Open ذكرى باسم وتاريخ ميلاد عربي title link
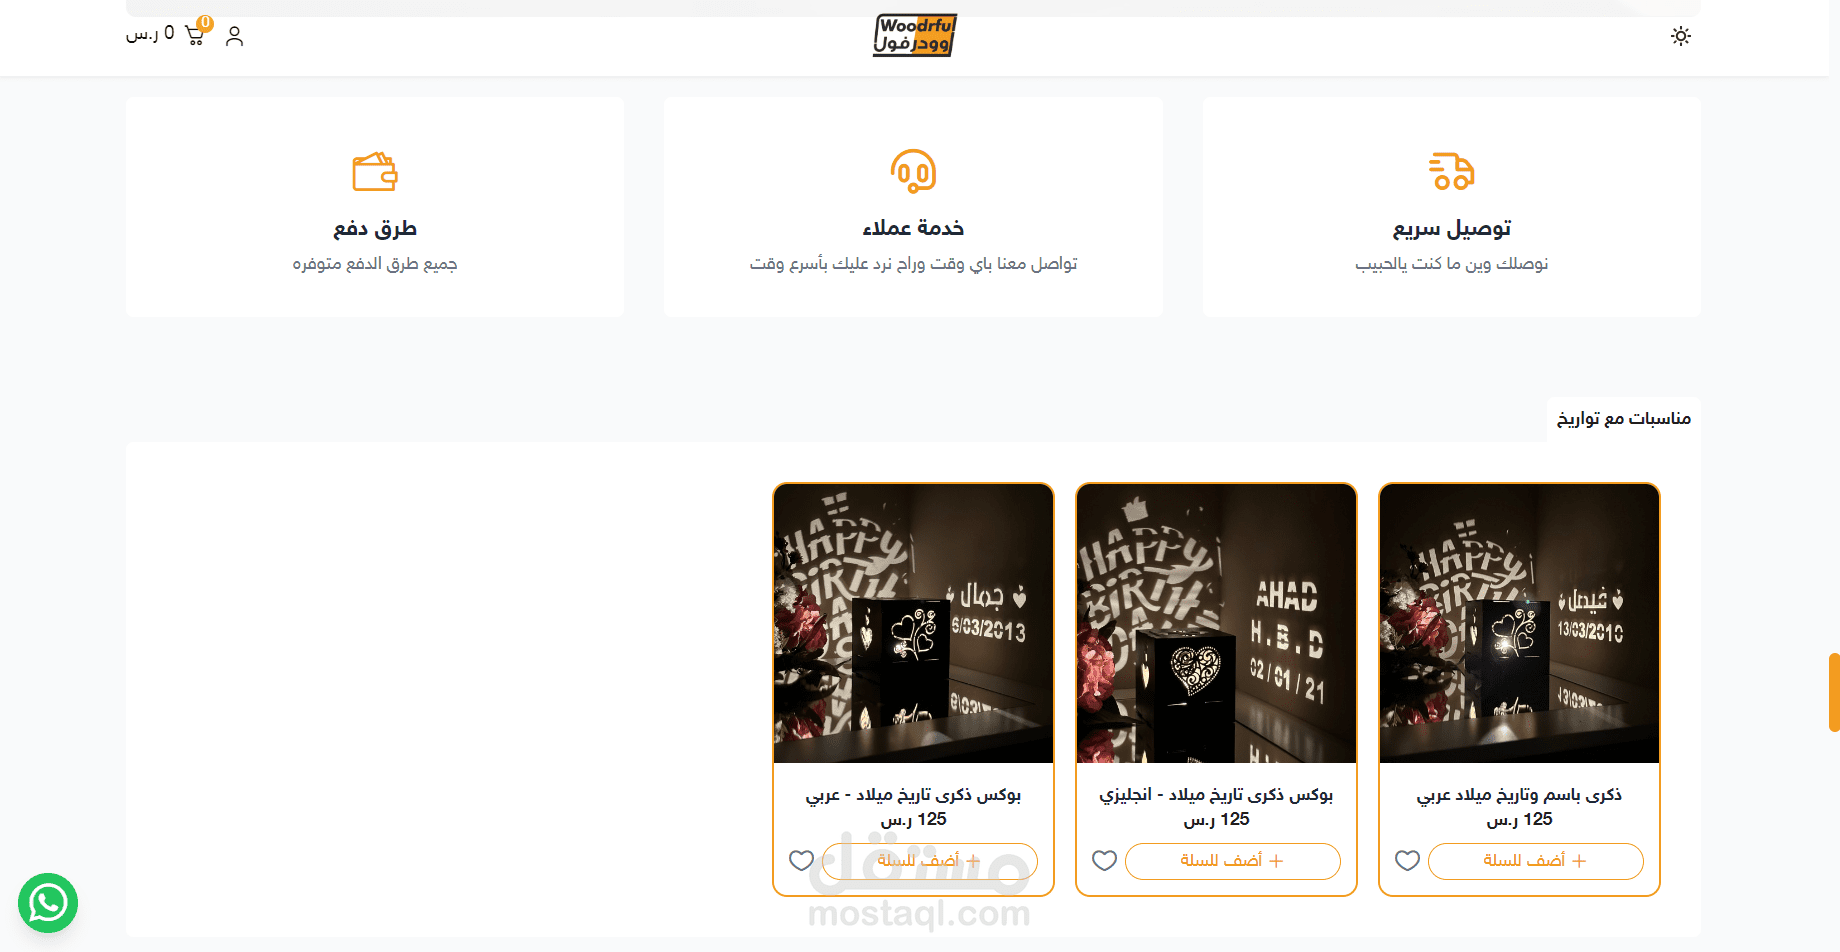The width and height of the screenshot is (1840, 952). (x=1519, y=795)
